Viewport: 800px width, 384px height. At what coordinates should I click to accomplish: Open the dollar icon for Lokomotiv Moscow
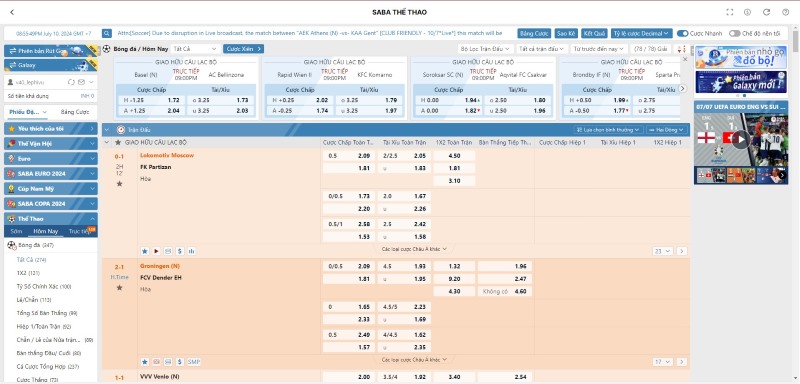pos(180,251)
